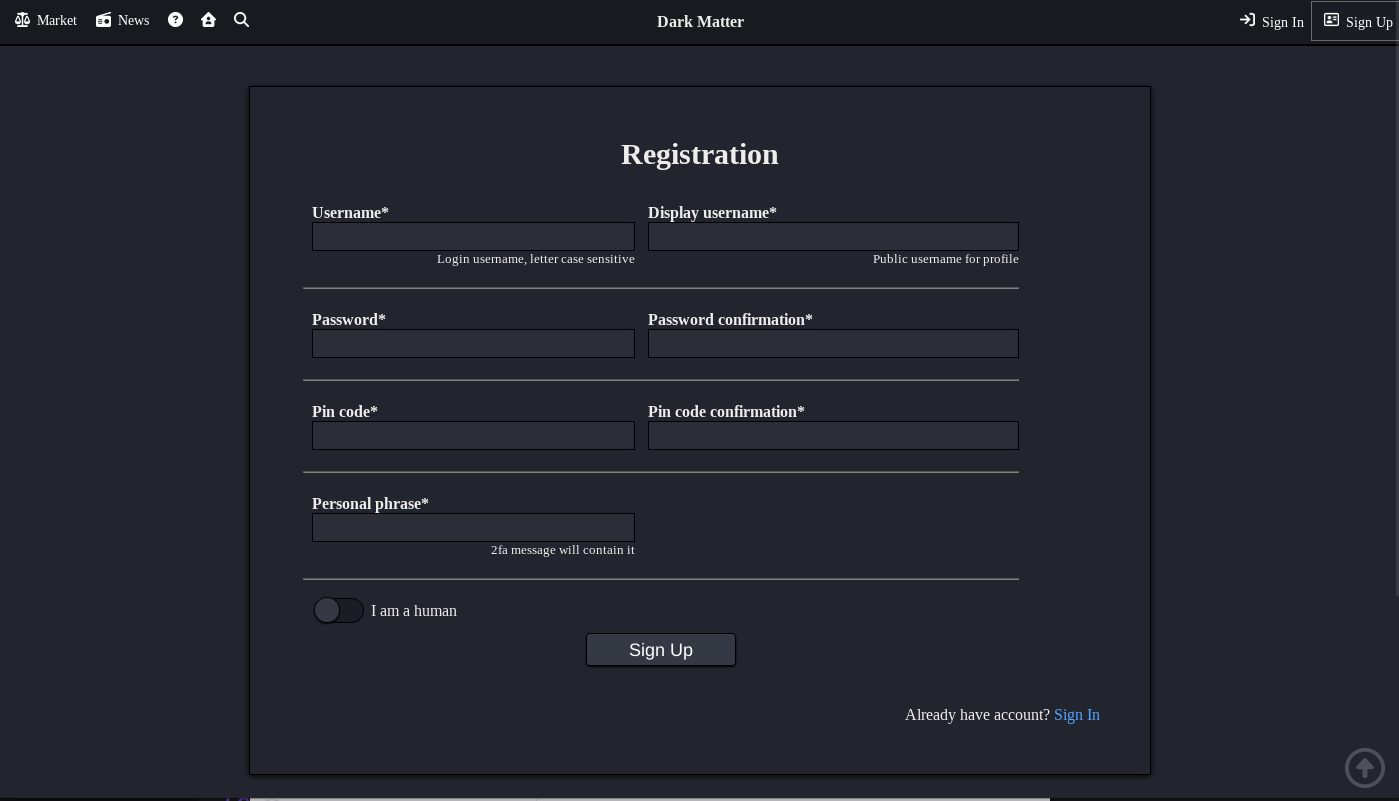Click the scroll-to-top arrow icon
Image resolution: width=1399 pixels, height=801 pixels.
(x=1364, y=768)
